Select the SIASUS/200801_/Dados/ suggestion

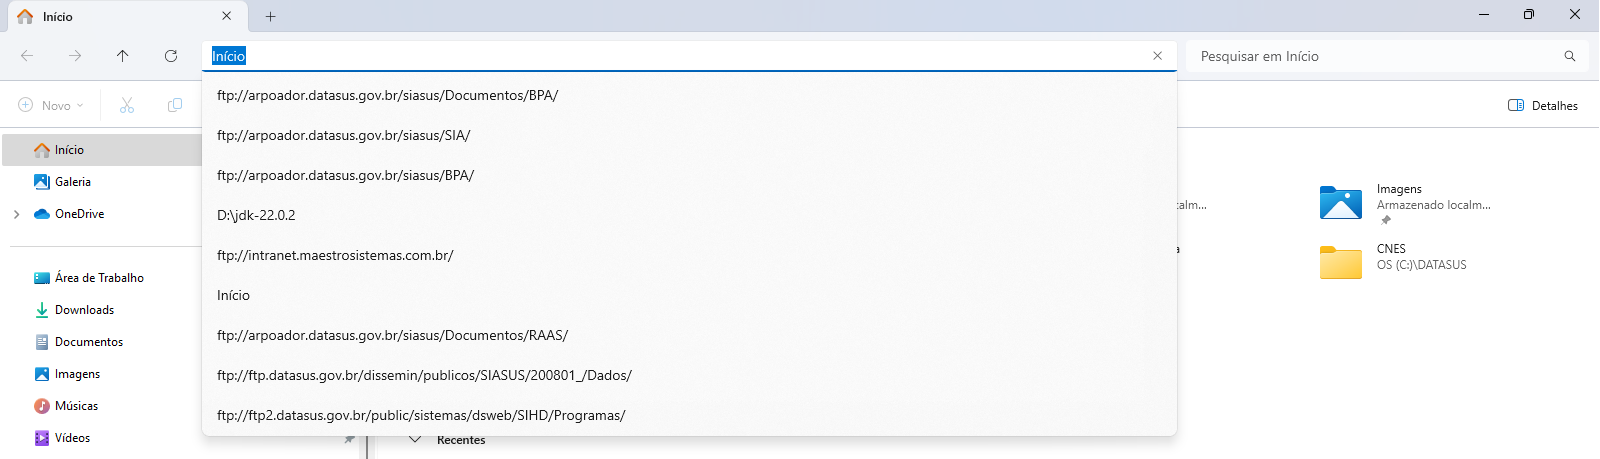pyautogui.click(x=689, y=375)
